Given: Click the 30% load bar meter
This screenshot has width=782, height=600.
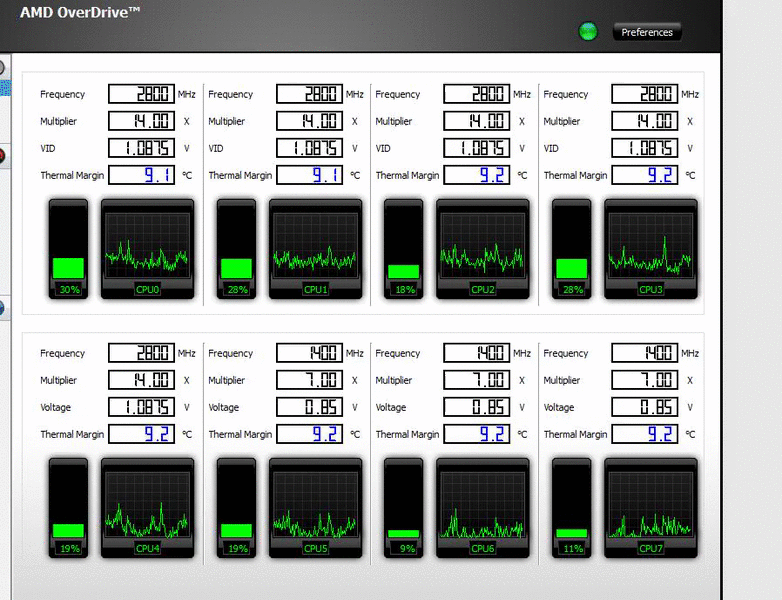Looking at the screenshot, I should [x=68, y=249].
